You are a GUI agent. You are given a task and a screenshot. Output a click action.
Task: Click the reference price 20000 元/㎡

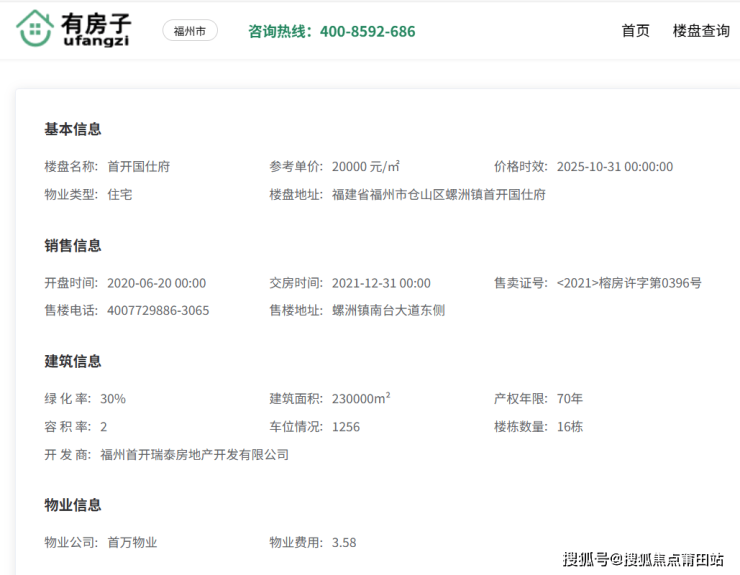[366, 167]
